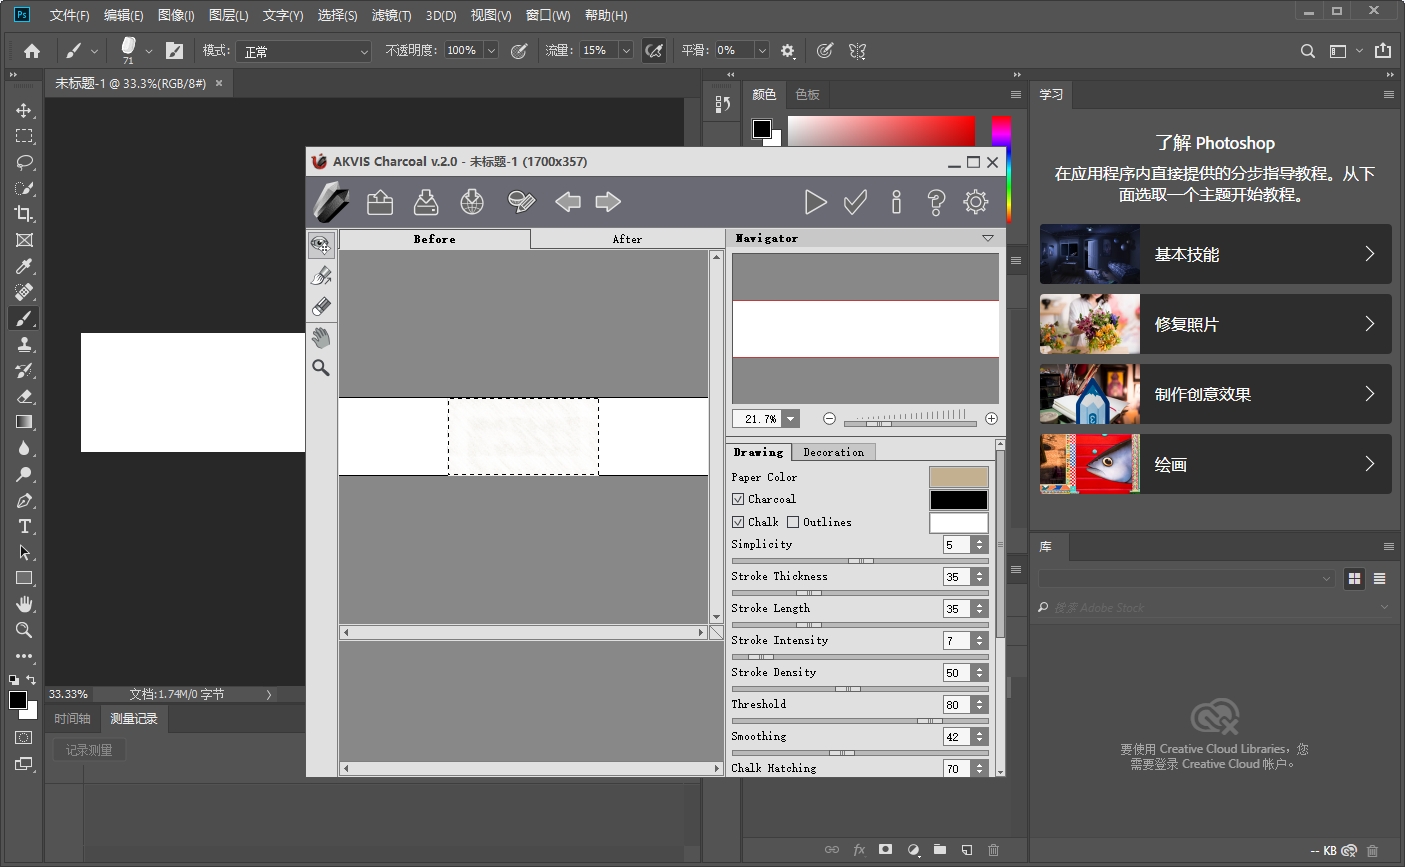Toggle pressure for opacity button
Viewport: 1405px width, 867px height.
[x=519, y=51]
